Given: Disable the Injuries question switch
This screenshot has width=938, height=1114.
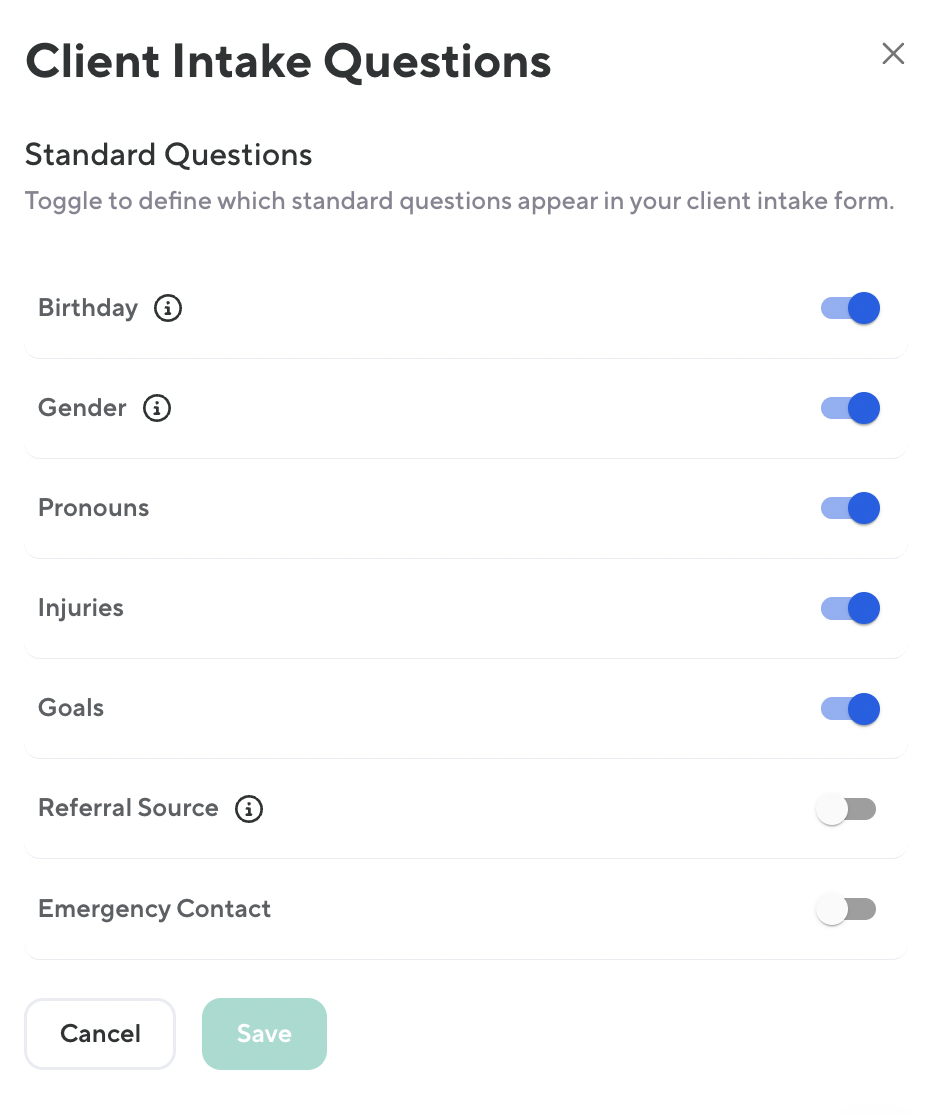Looking at the screenshot, I should pos(850,608).
